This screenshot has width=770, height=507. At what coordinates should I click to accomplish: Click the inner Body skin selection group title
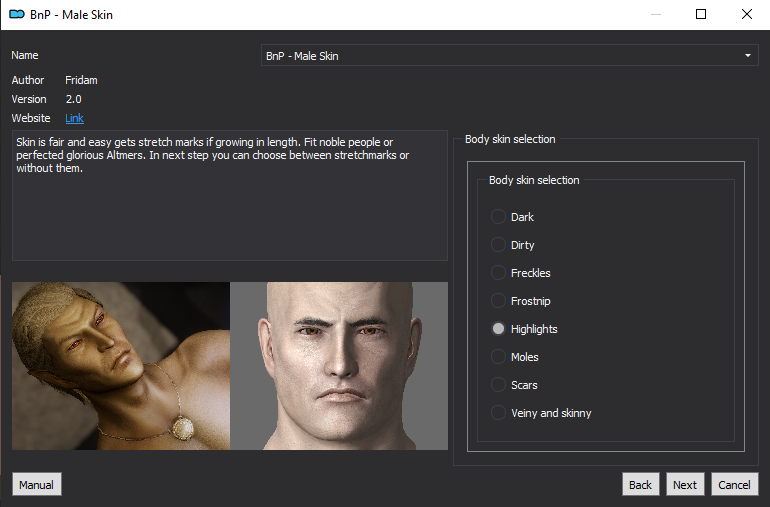[x=534, y=180]
